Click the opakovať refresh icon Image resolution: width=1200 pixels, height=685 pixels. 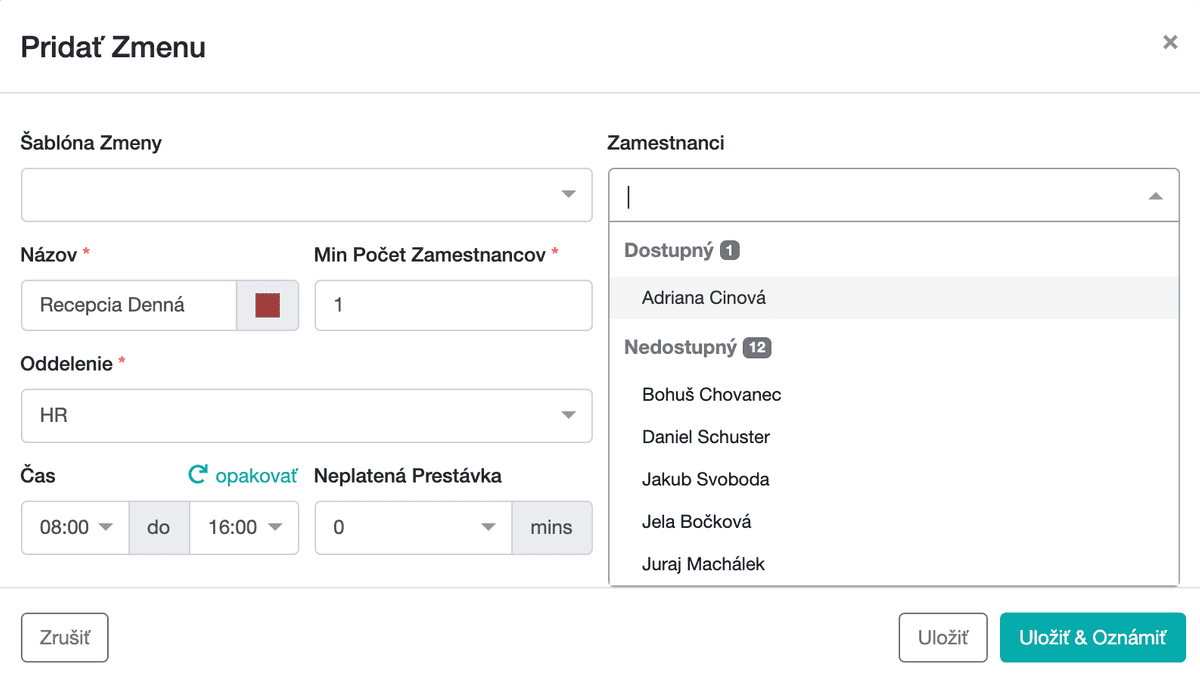click(x=198, y=475)
